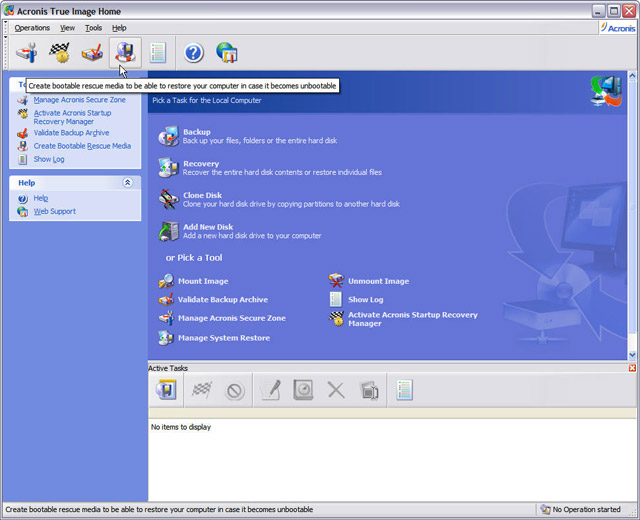
Task: Open the Clone Disk task title
Action: pyautogui.click(x=202, y=195)
